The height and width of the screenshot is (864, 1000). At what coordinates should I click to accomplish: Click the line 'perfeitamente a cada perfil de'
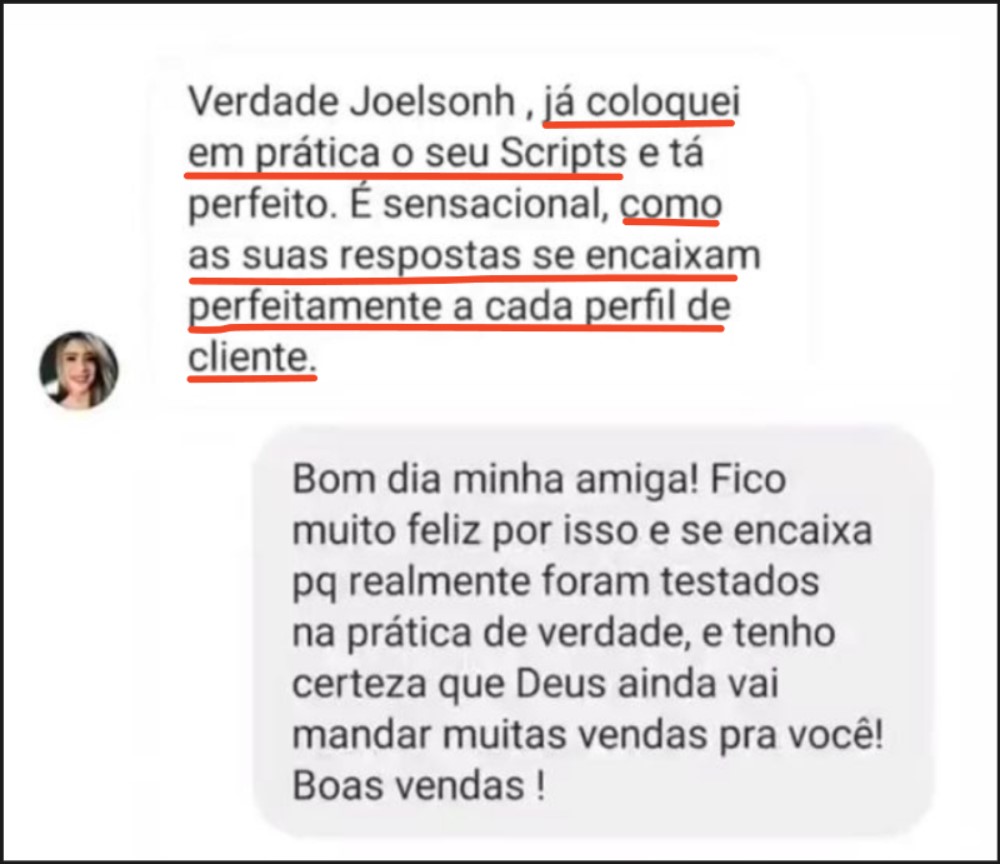click(459, 307)
